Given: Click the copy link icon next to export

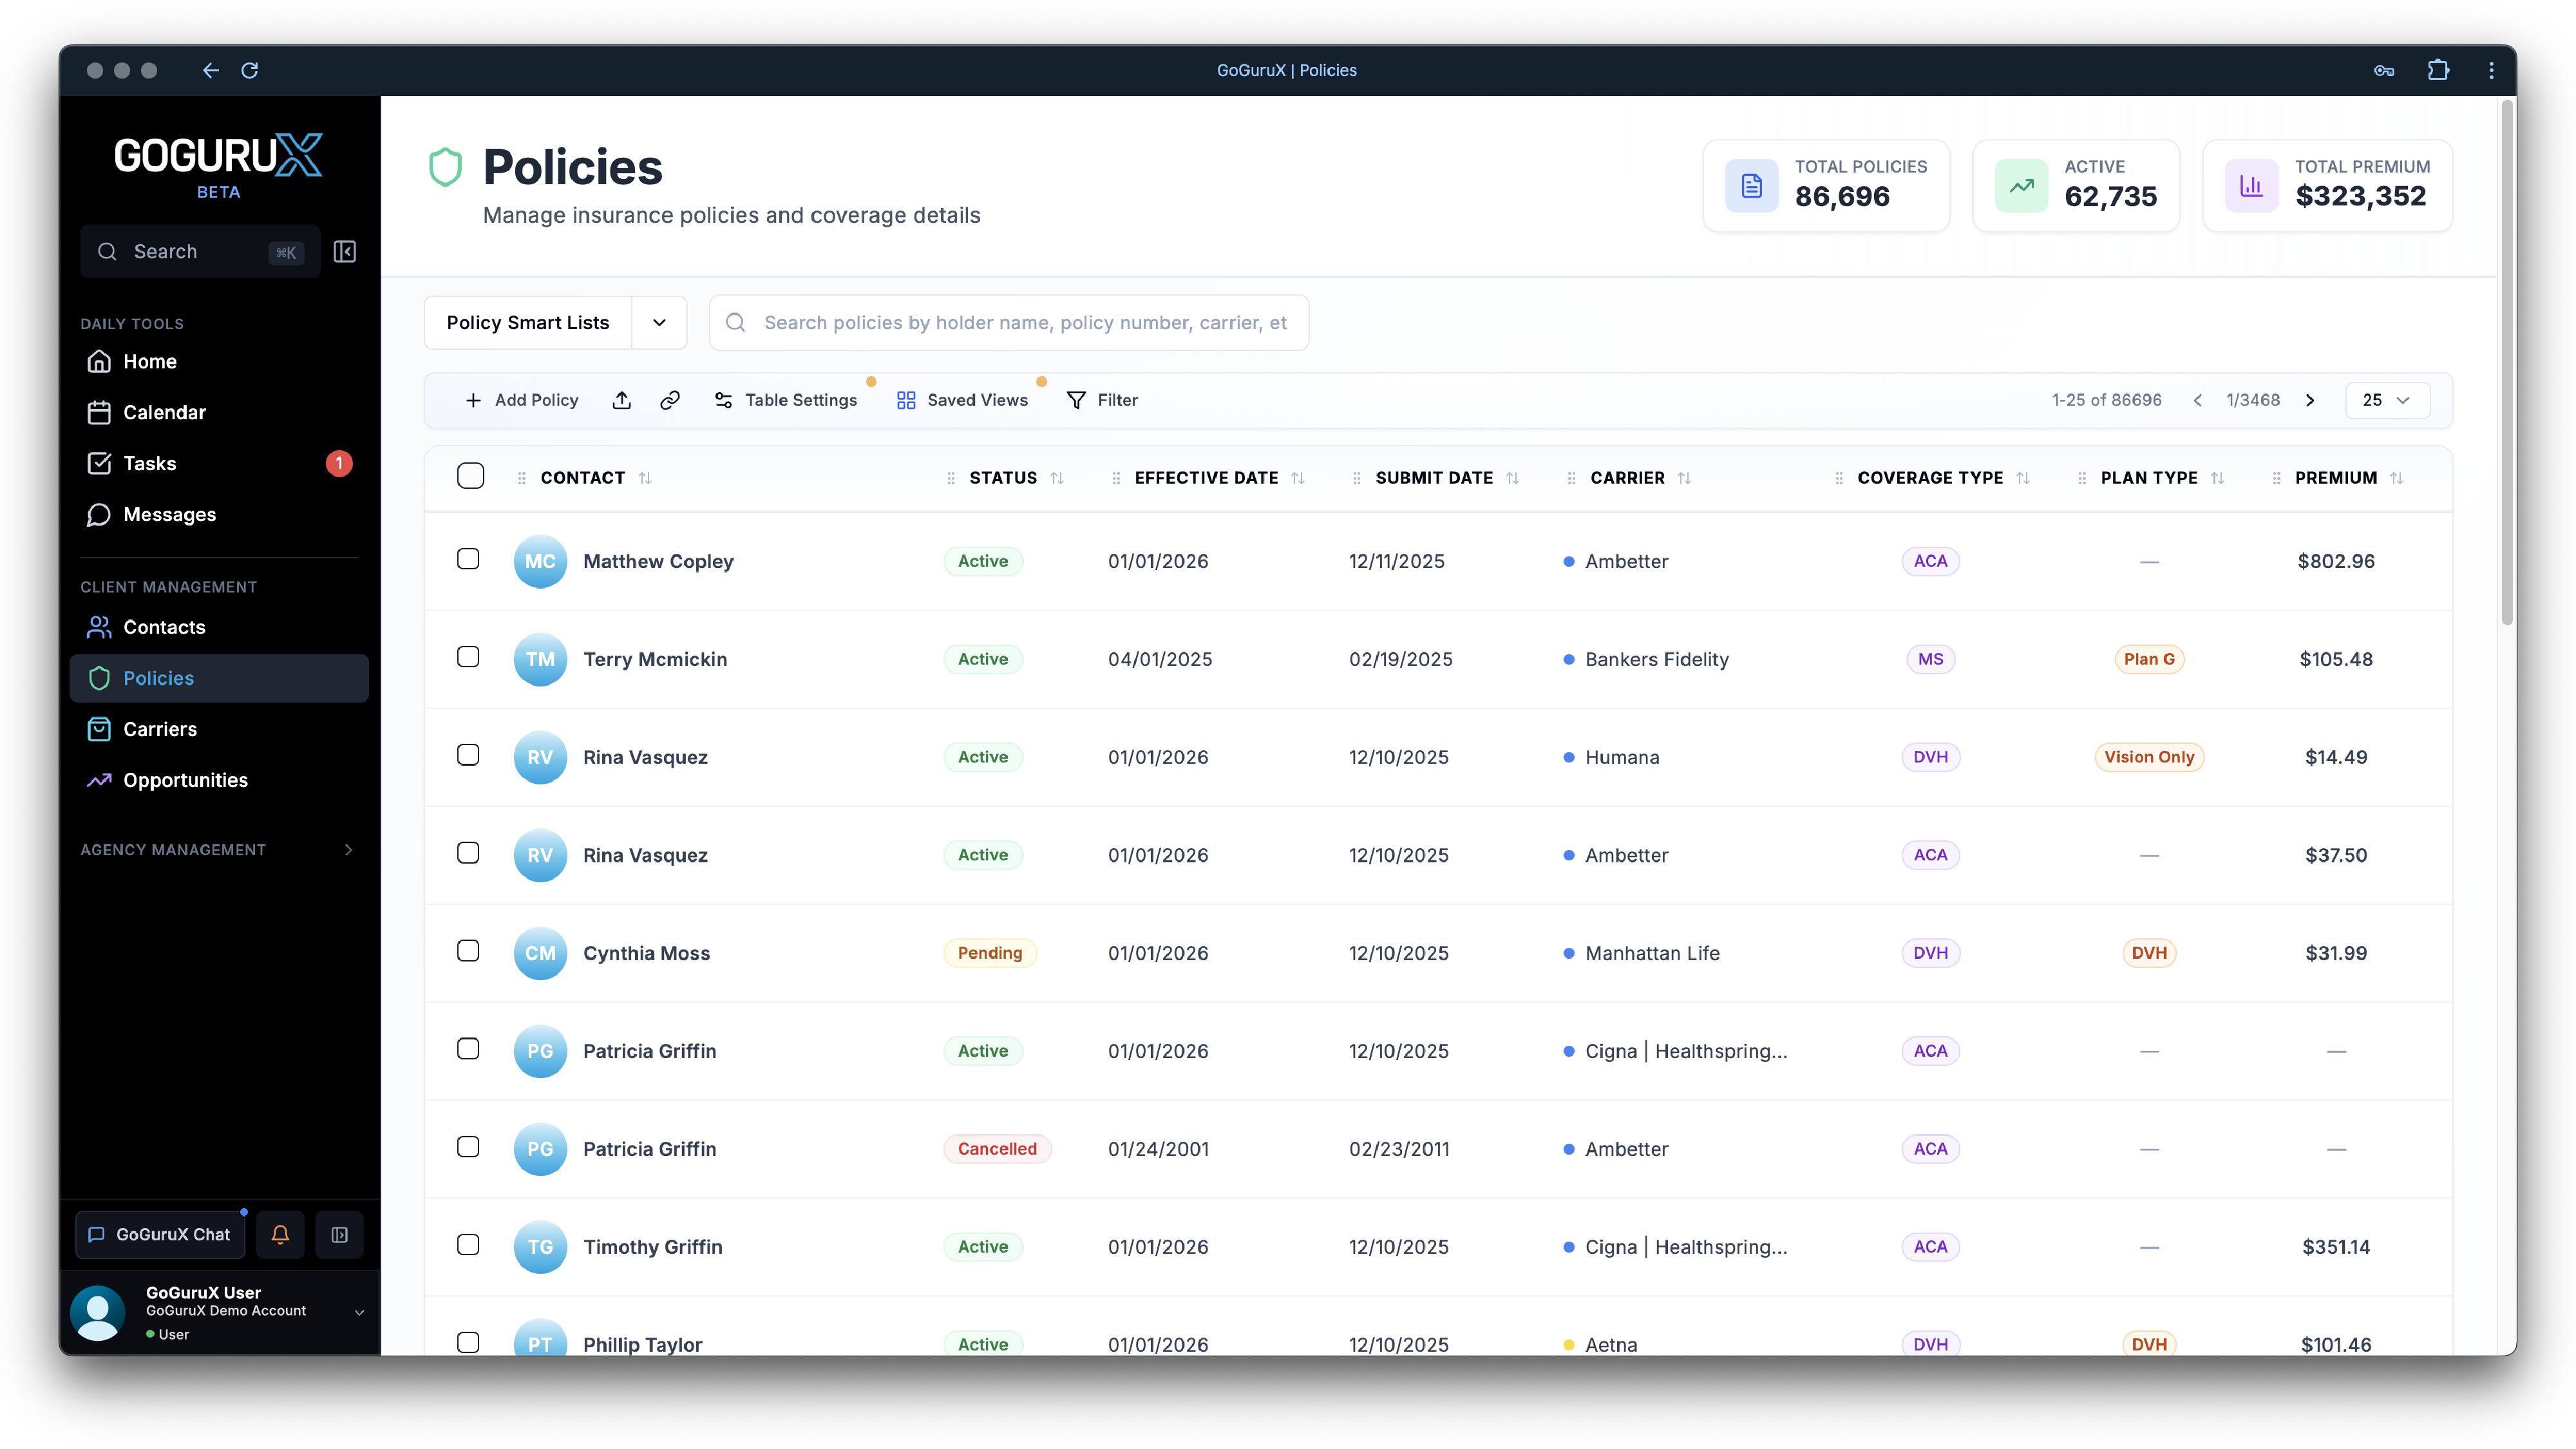Looking at the screenshot, I should (x=670, y=400).
